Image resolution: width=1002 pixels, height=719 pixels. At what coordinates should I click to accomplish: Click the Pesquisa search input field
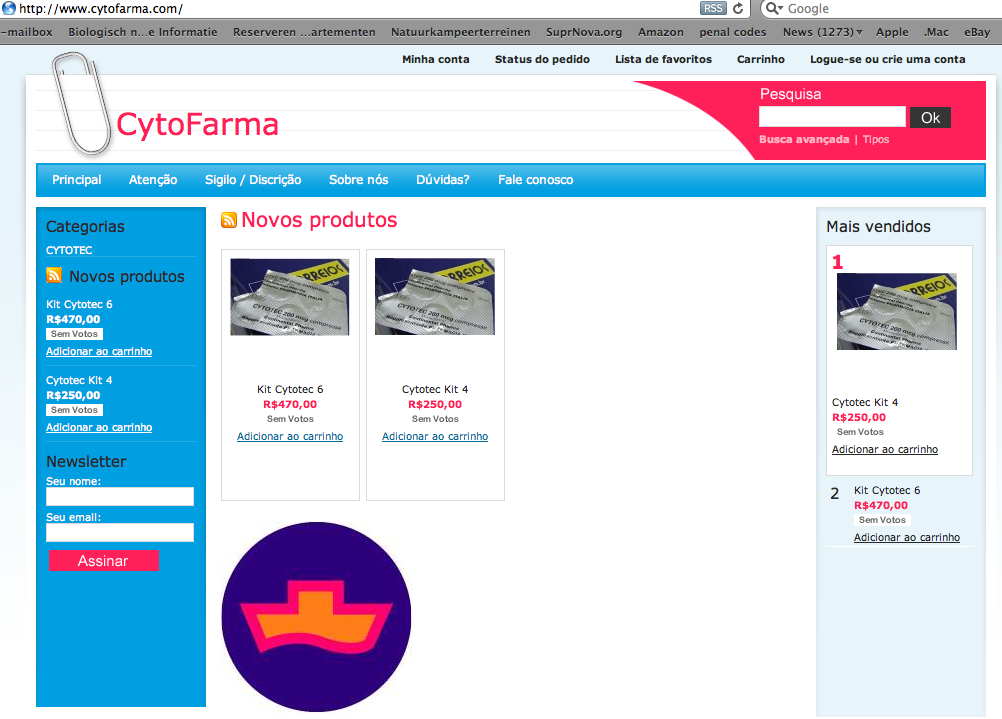(x=832, y=117)
